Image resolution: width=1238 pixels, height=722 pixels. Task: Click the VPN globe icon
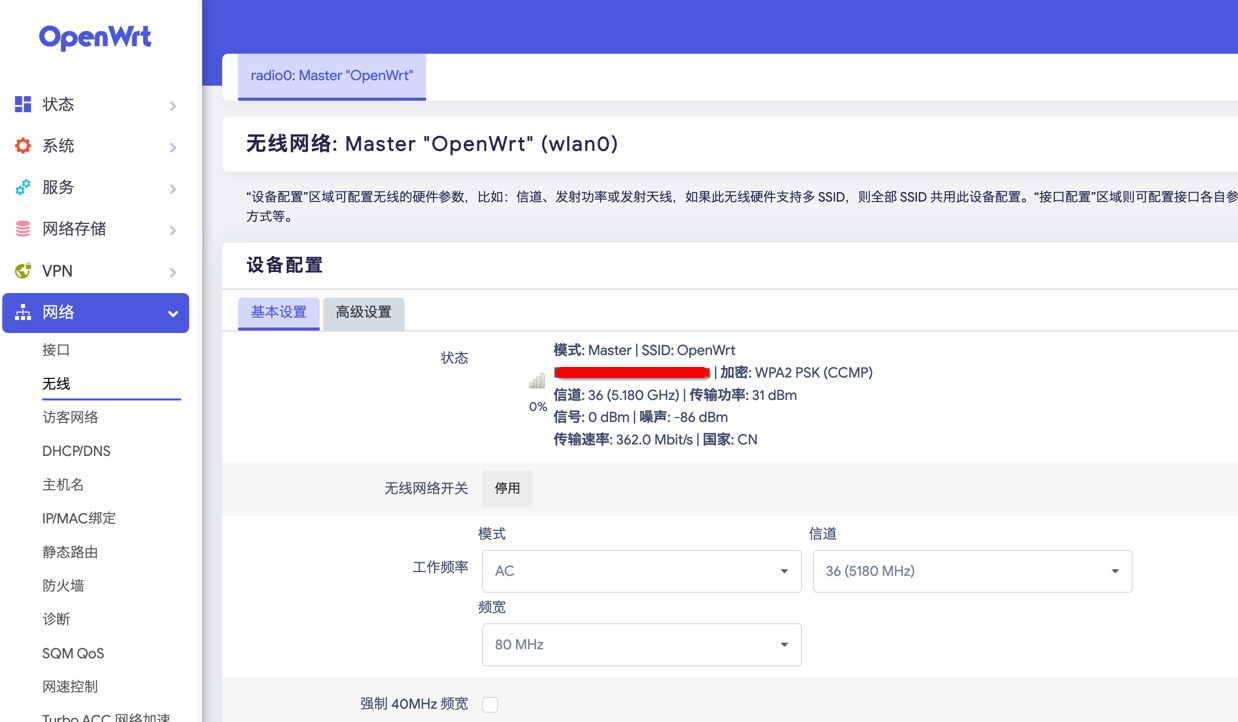click(x=23, y=271)
